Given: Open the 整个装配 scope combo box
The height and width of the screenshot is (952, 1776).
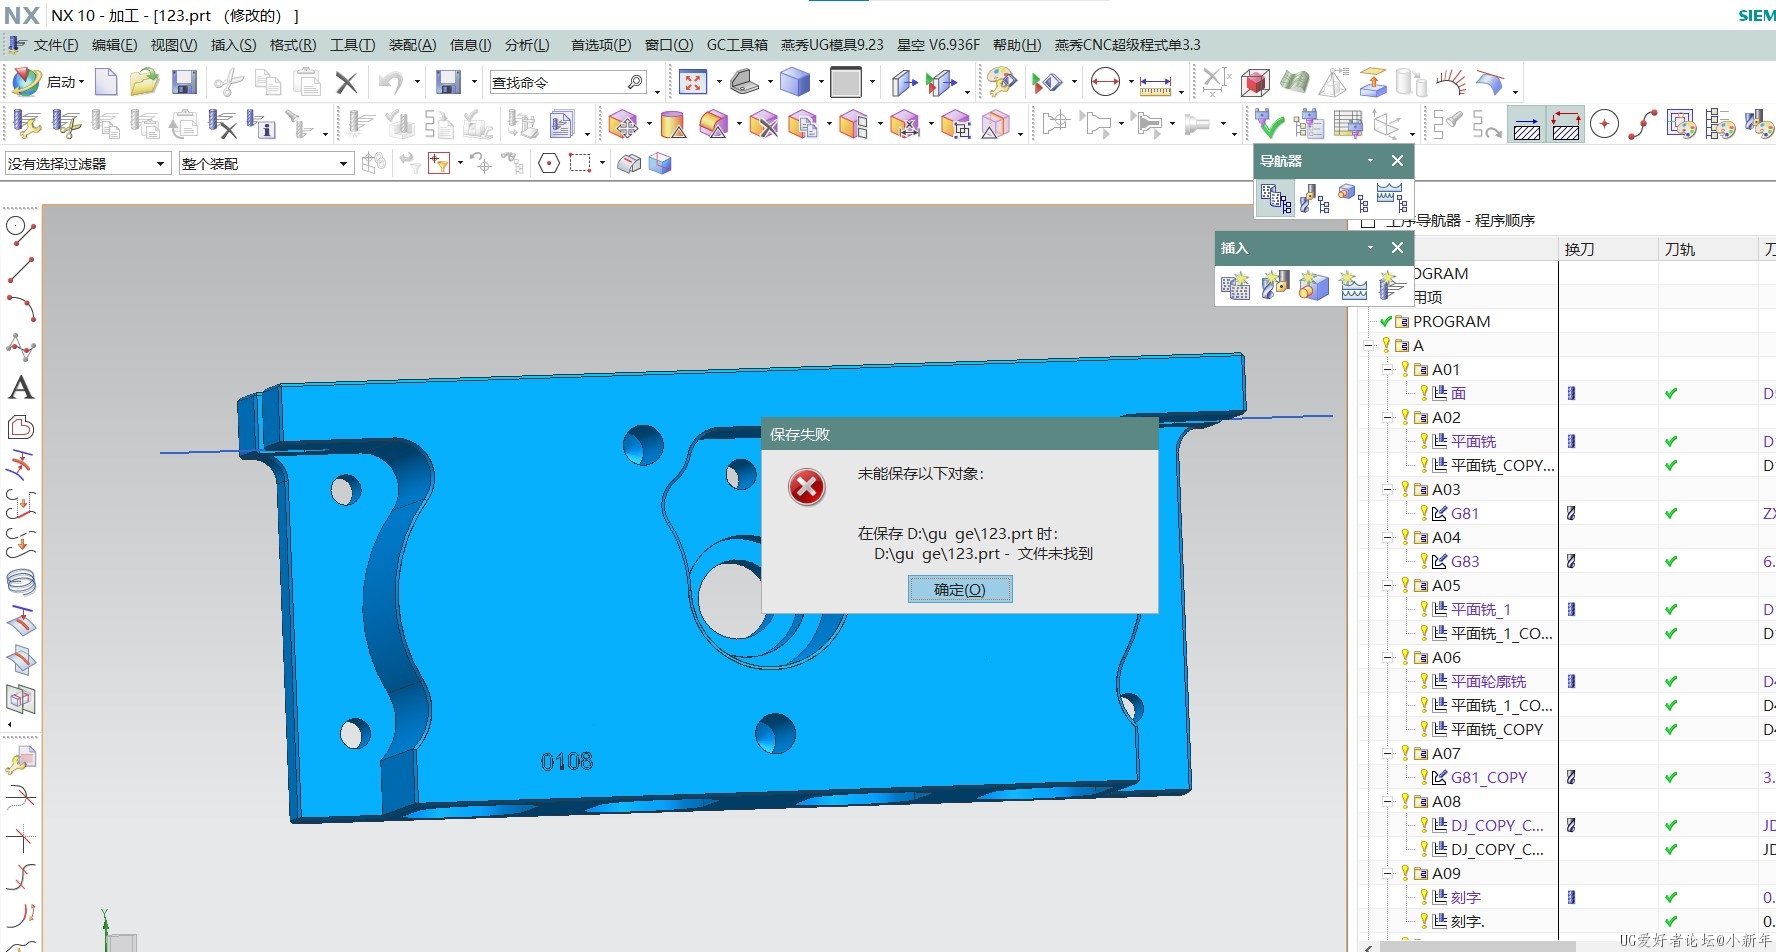Looking at the screenshot, I should (266, 163).
